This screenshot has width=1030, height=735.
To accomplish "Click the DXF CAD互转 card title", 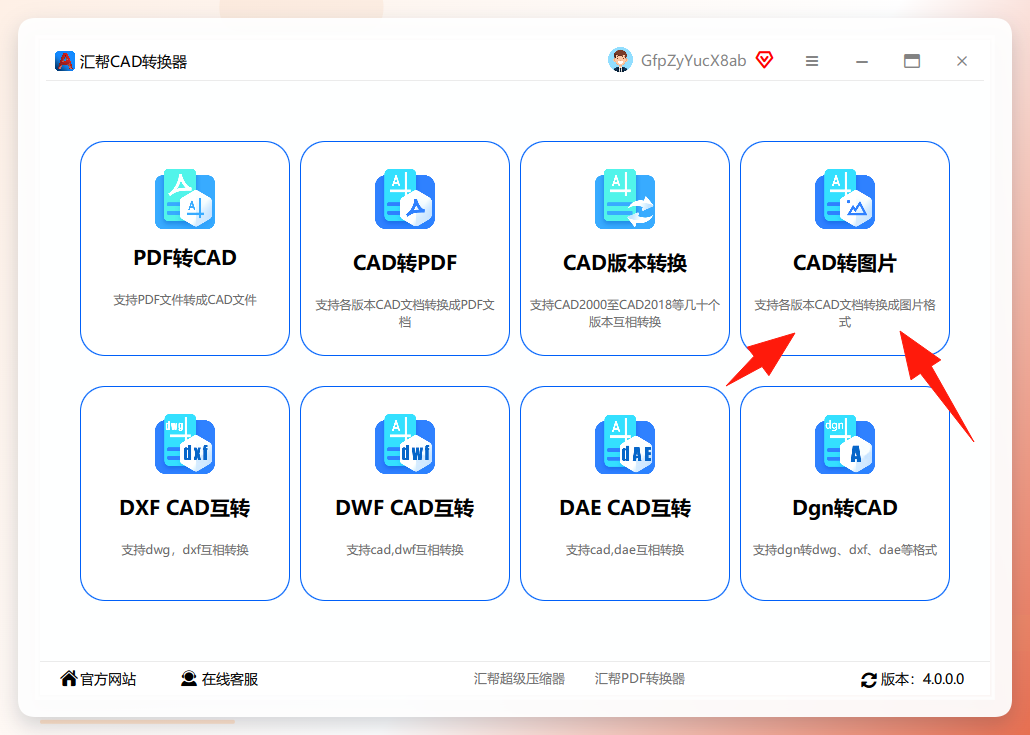I will click(185, 508).
